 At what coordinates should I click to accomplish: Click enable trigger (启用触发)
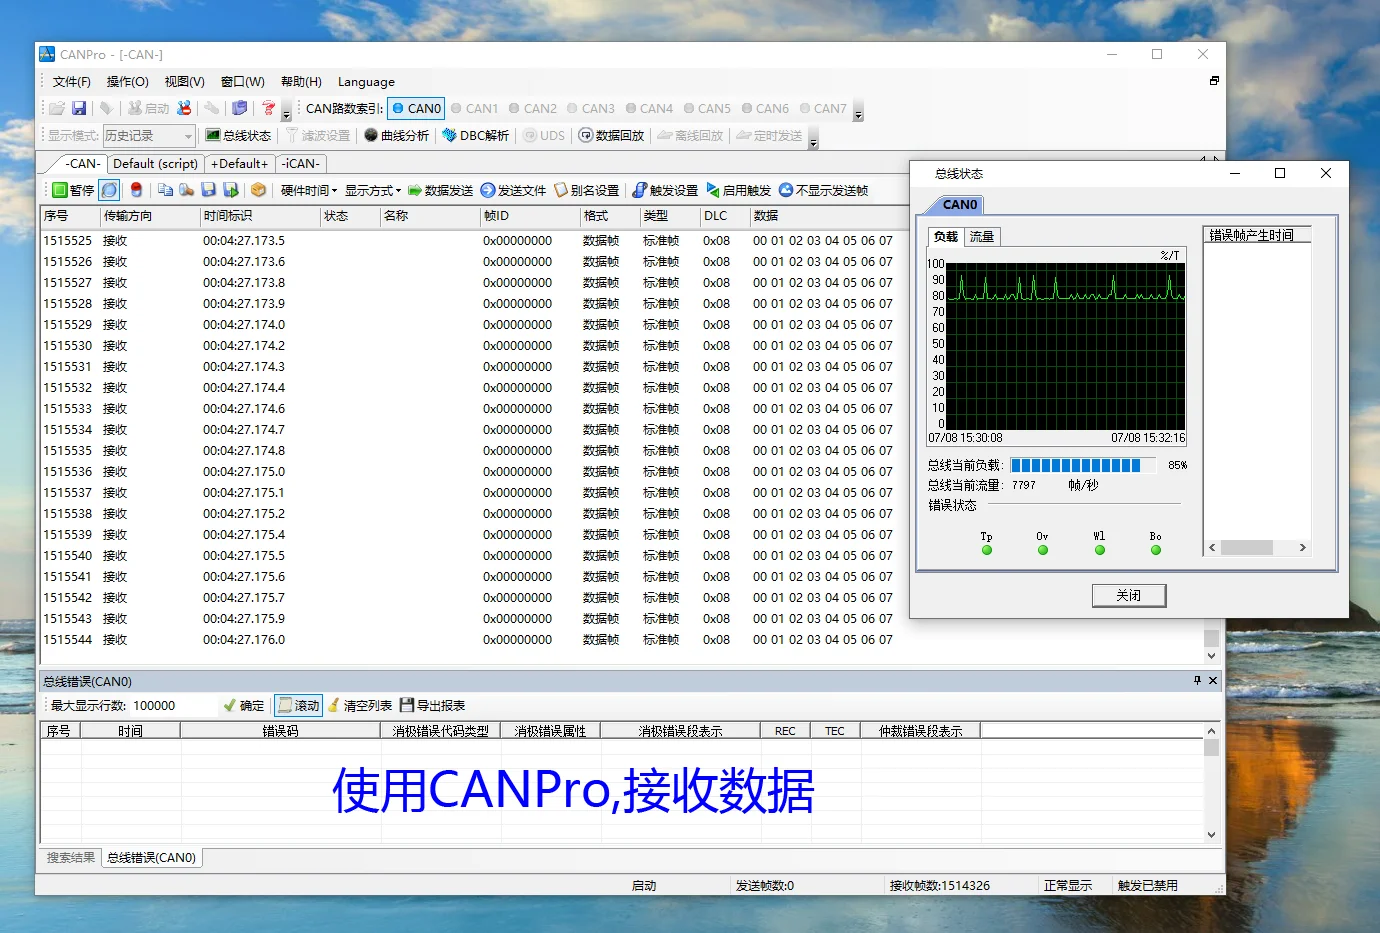point(738,190)
